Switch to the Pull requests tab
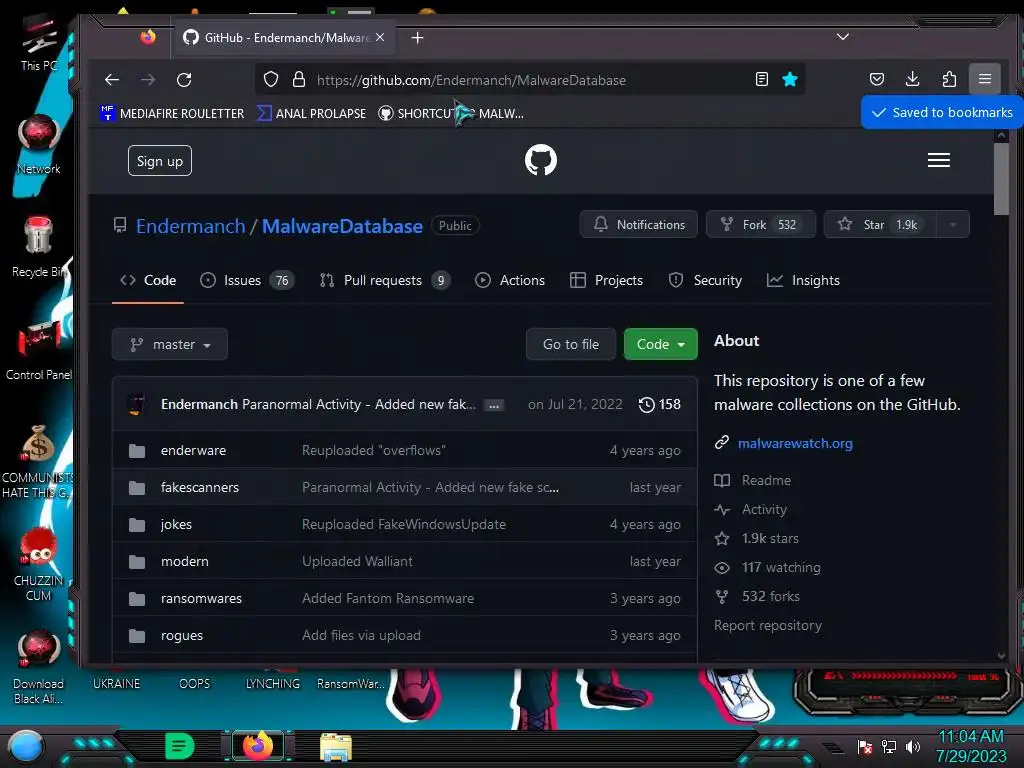This screenshot has height=768, width=1024. click(384, 280)
